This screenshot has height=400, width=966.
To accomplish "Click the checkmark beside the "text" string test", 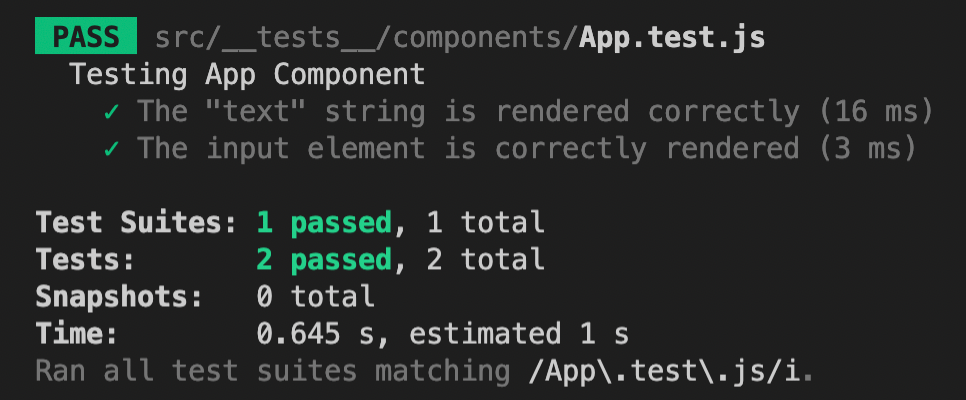I will [112, 111].
